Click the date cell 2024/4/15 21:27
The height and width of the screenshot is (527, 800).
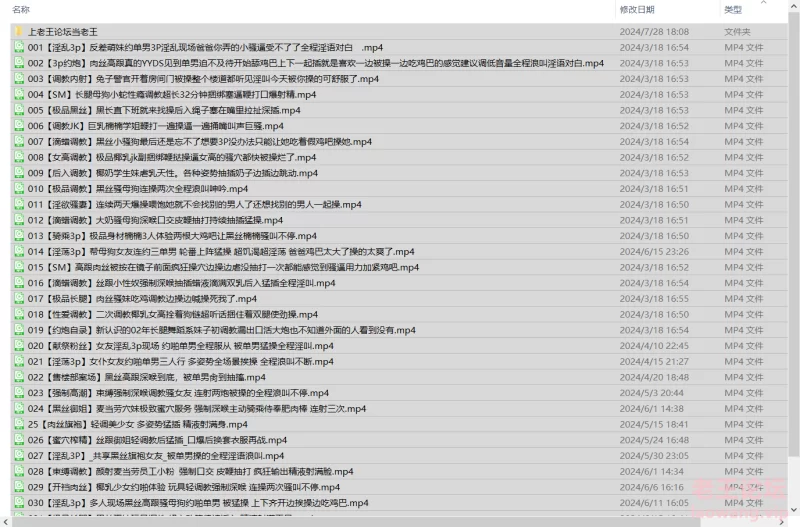[x=654, y=361]
